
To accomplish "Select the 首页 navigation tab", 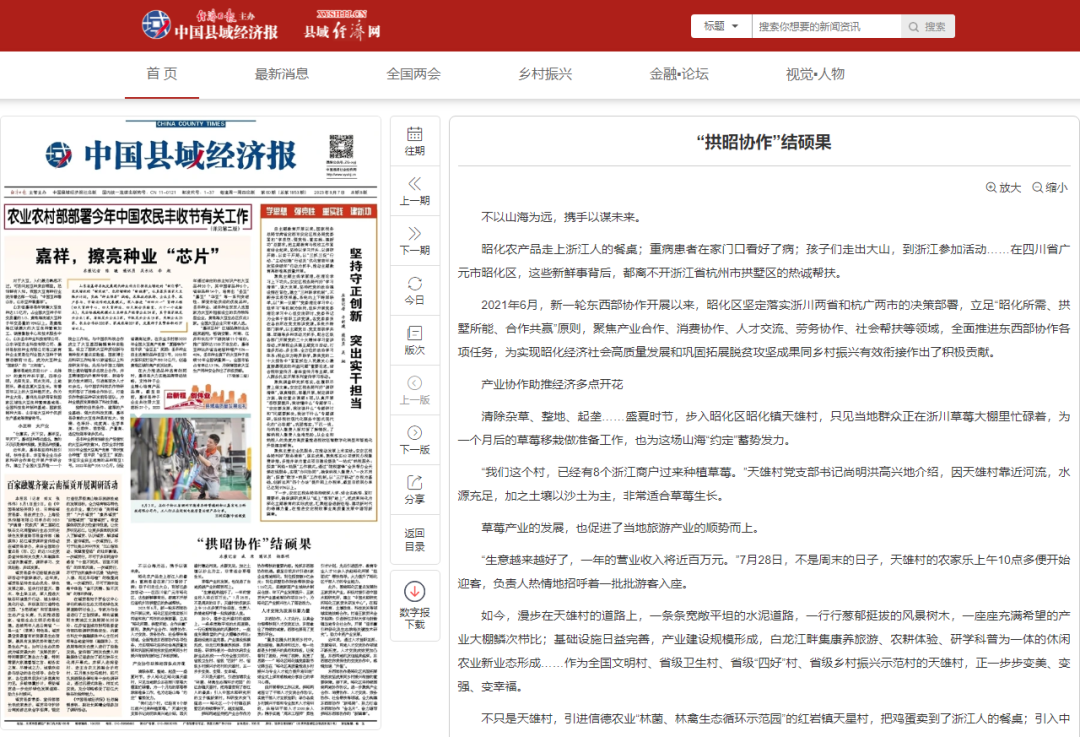I will pyautogui.click(x=162, y=74).
